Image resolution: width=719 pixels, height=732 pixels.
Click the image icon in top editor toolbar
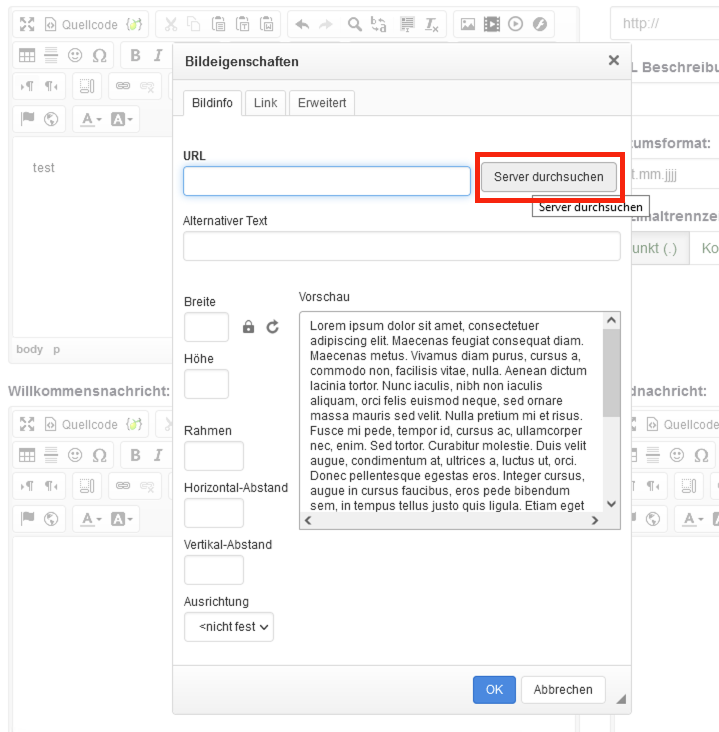(x=468, y=24)
